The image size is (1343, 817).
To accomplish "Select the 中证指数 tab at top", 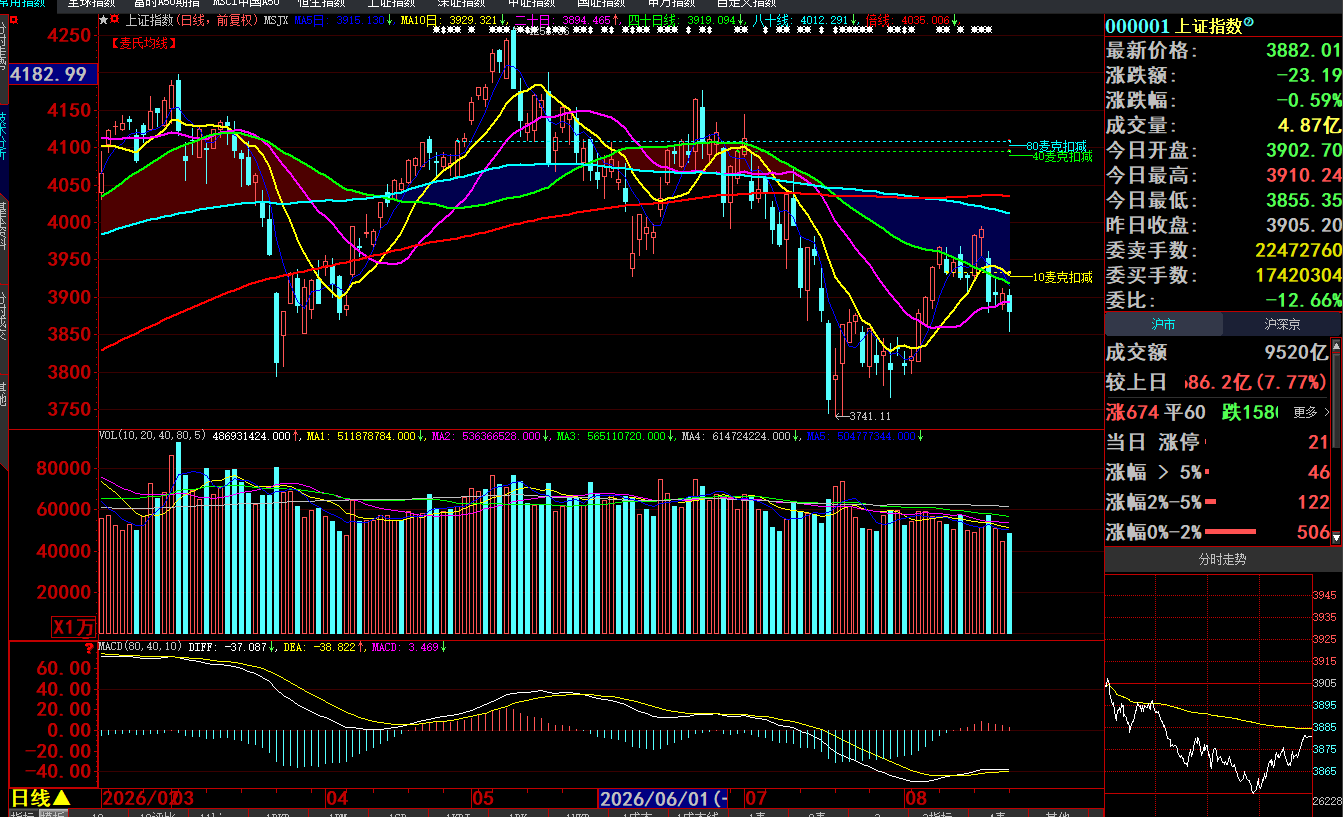I will tap(530, 4).
